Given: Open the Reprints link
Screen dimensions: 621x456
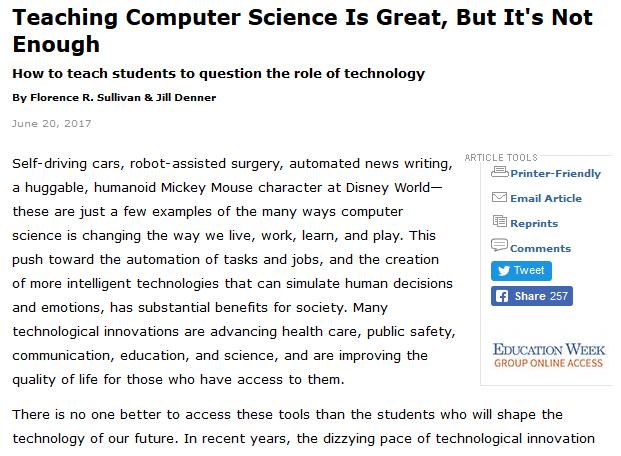Looking at the screenshot, I should pyautogui.click(x=534, y=223).
